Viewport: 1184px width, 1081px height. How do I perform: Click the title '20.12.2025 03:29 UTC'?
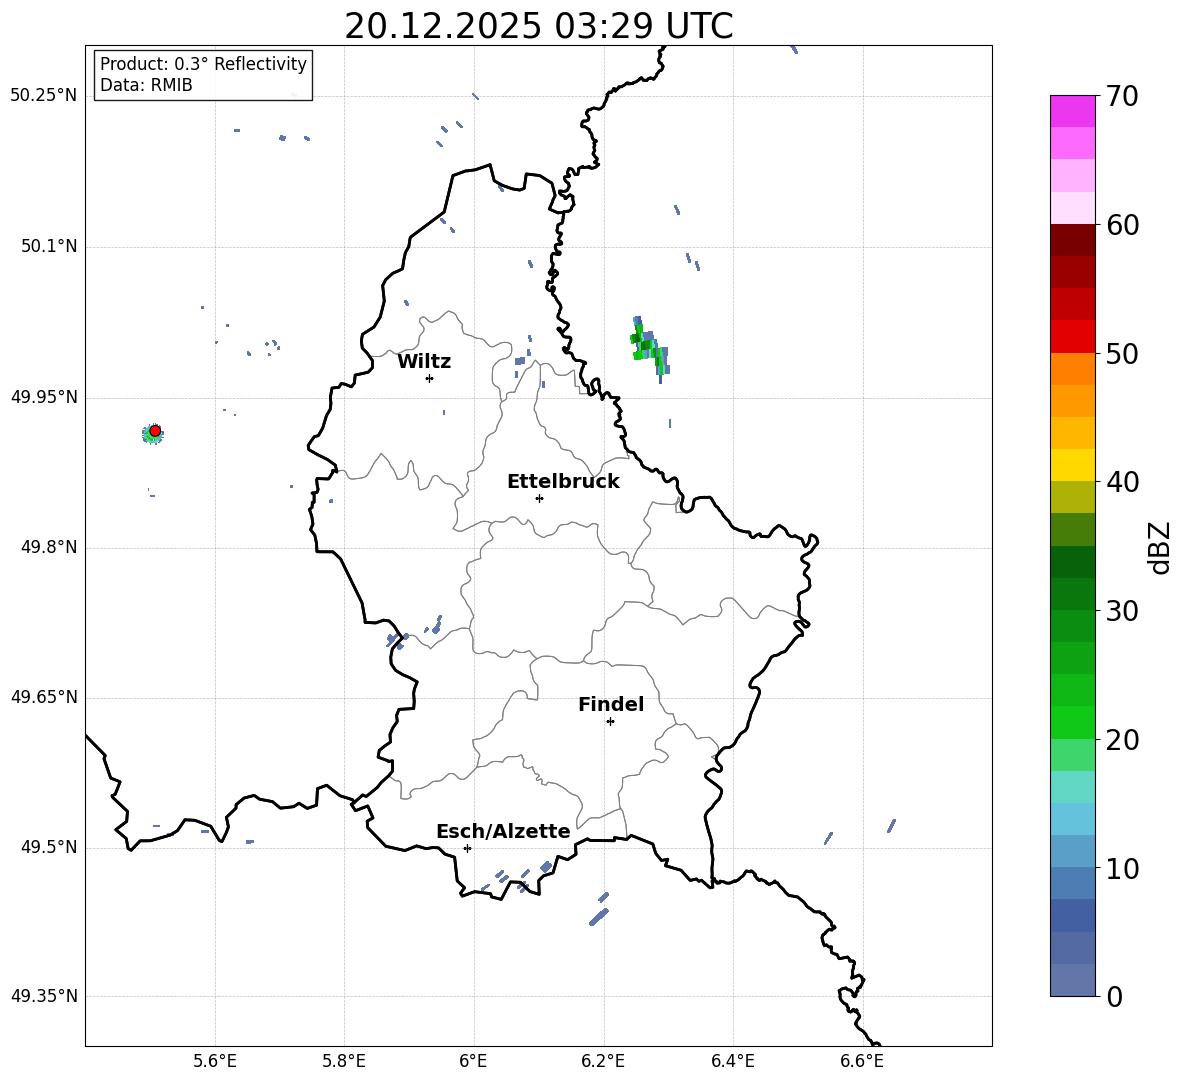click(x=538, y=26)
